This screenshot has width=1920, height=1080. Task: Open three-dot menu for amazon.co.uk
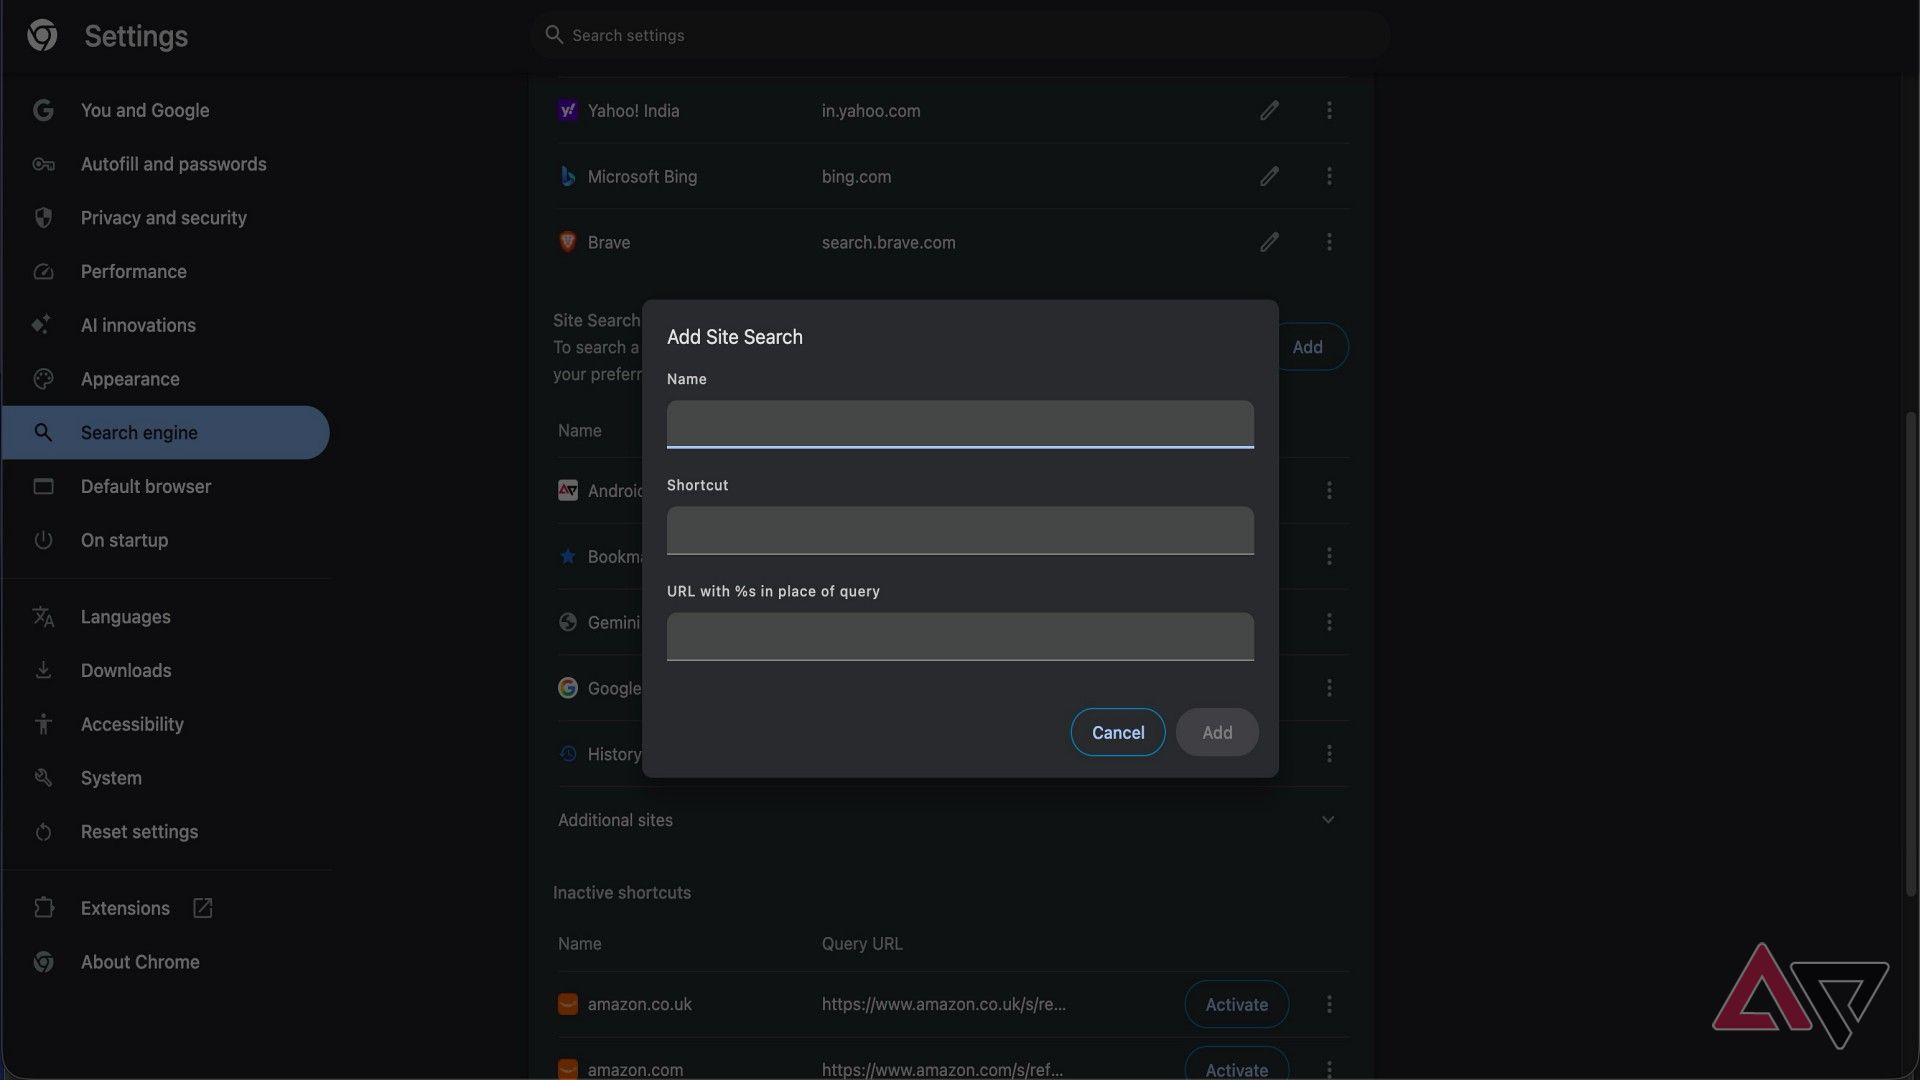pyautogui.click(x=1329, y=1004)
